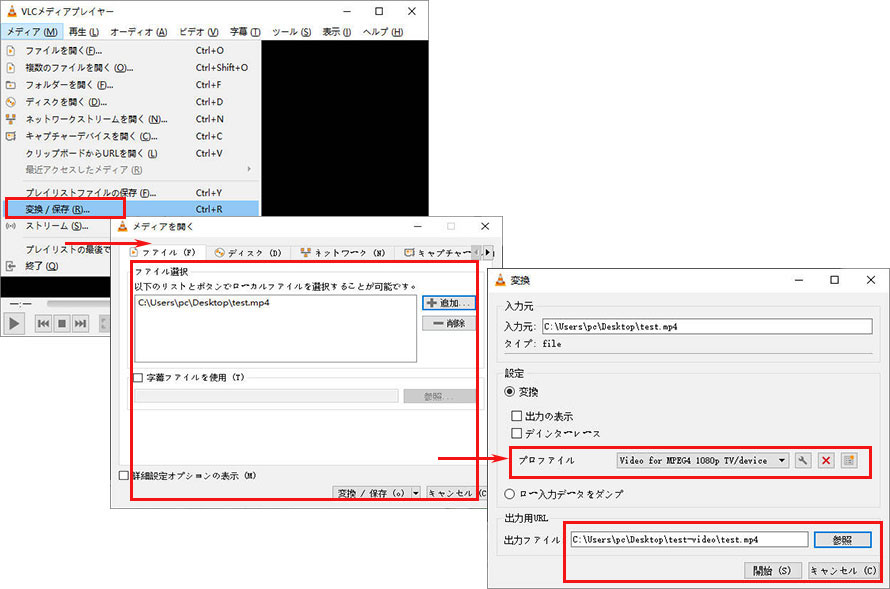Viewport: 890px width, 589px height.
Task: Click the 入力元 path field
Action: click(x=707, y=326)
